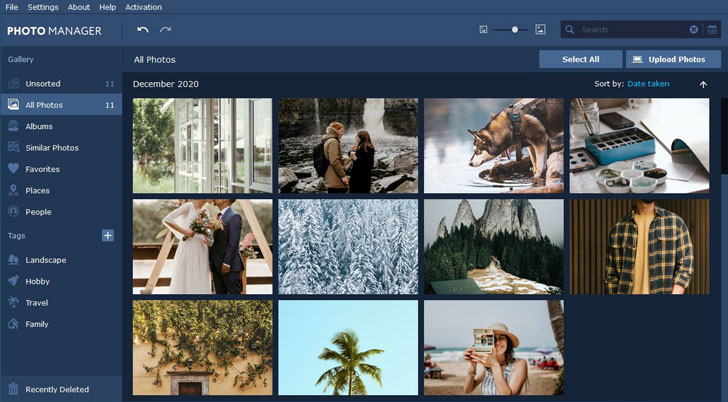Select the rocky mountain peaks photo
This screenshot has height=402, width=728.
coord(494,246)
